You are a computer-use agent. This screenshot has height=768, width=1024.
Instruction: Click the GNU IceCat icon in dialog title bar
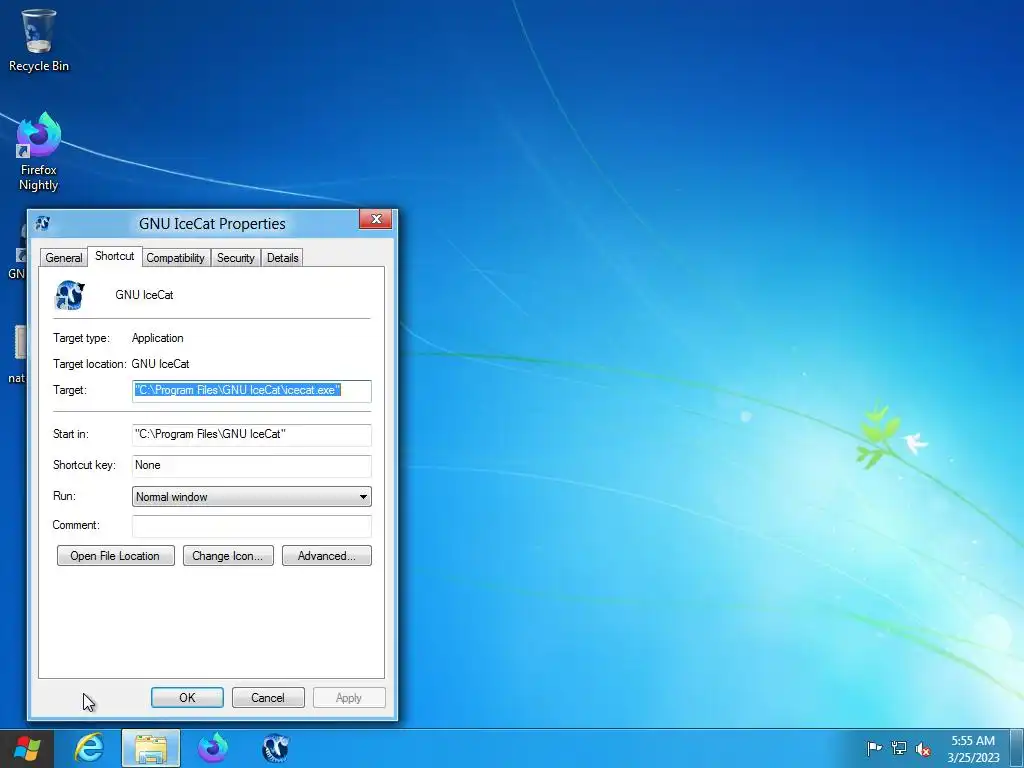pos(43,223)
